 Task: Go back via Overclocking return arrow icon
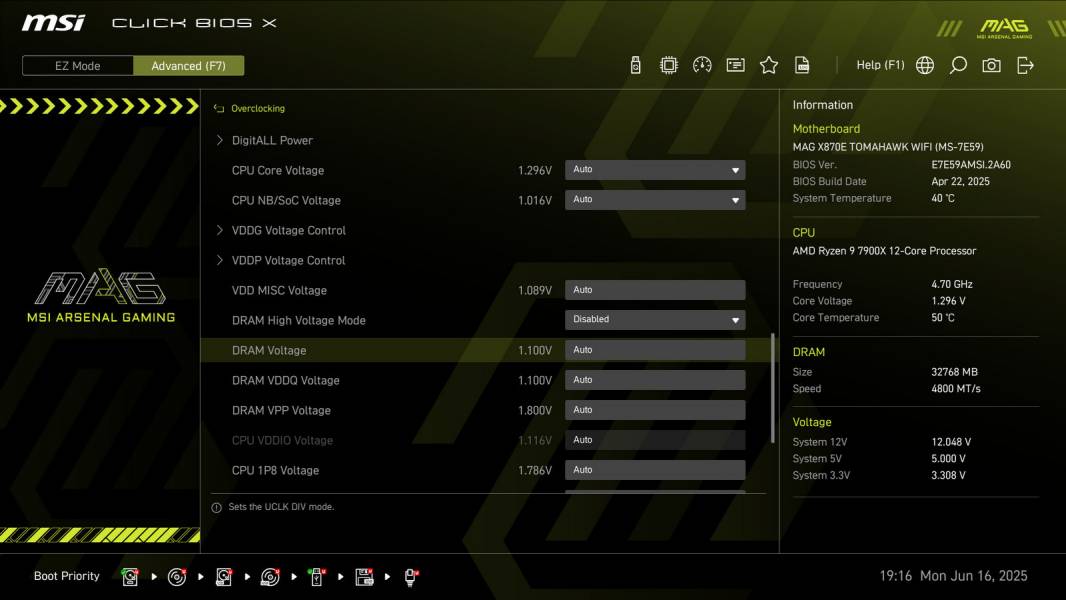coord(219,108)
